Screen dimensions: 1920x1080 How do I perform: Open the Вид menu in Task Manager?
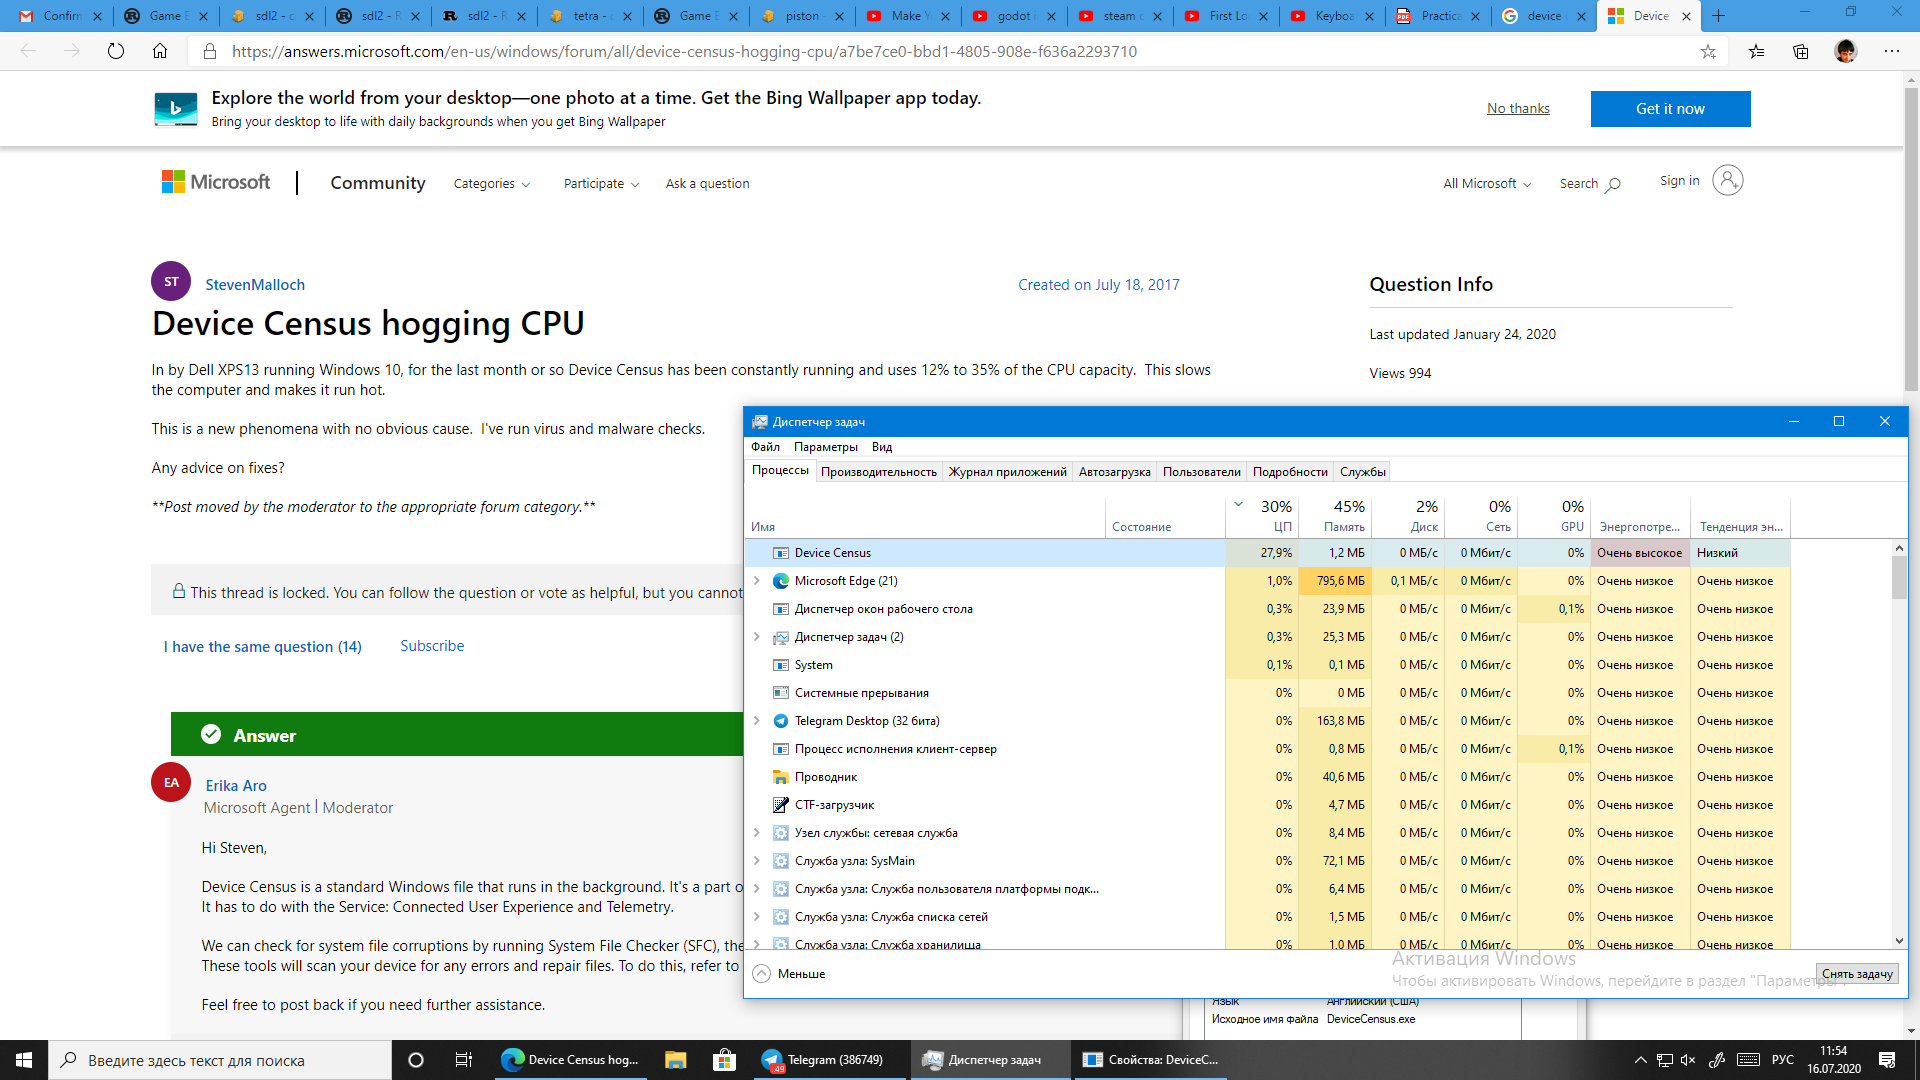(x=882, y=447)
